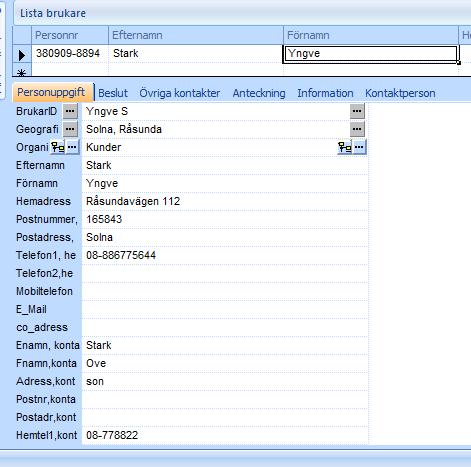Click the Hemadress field with Råsundavägen 112
The width and height of the screenshot is (471, 467).
[x=225, y=201]
